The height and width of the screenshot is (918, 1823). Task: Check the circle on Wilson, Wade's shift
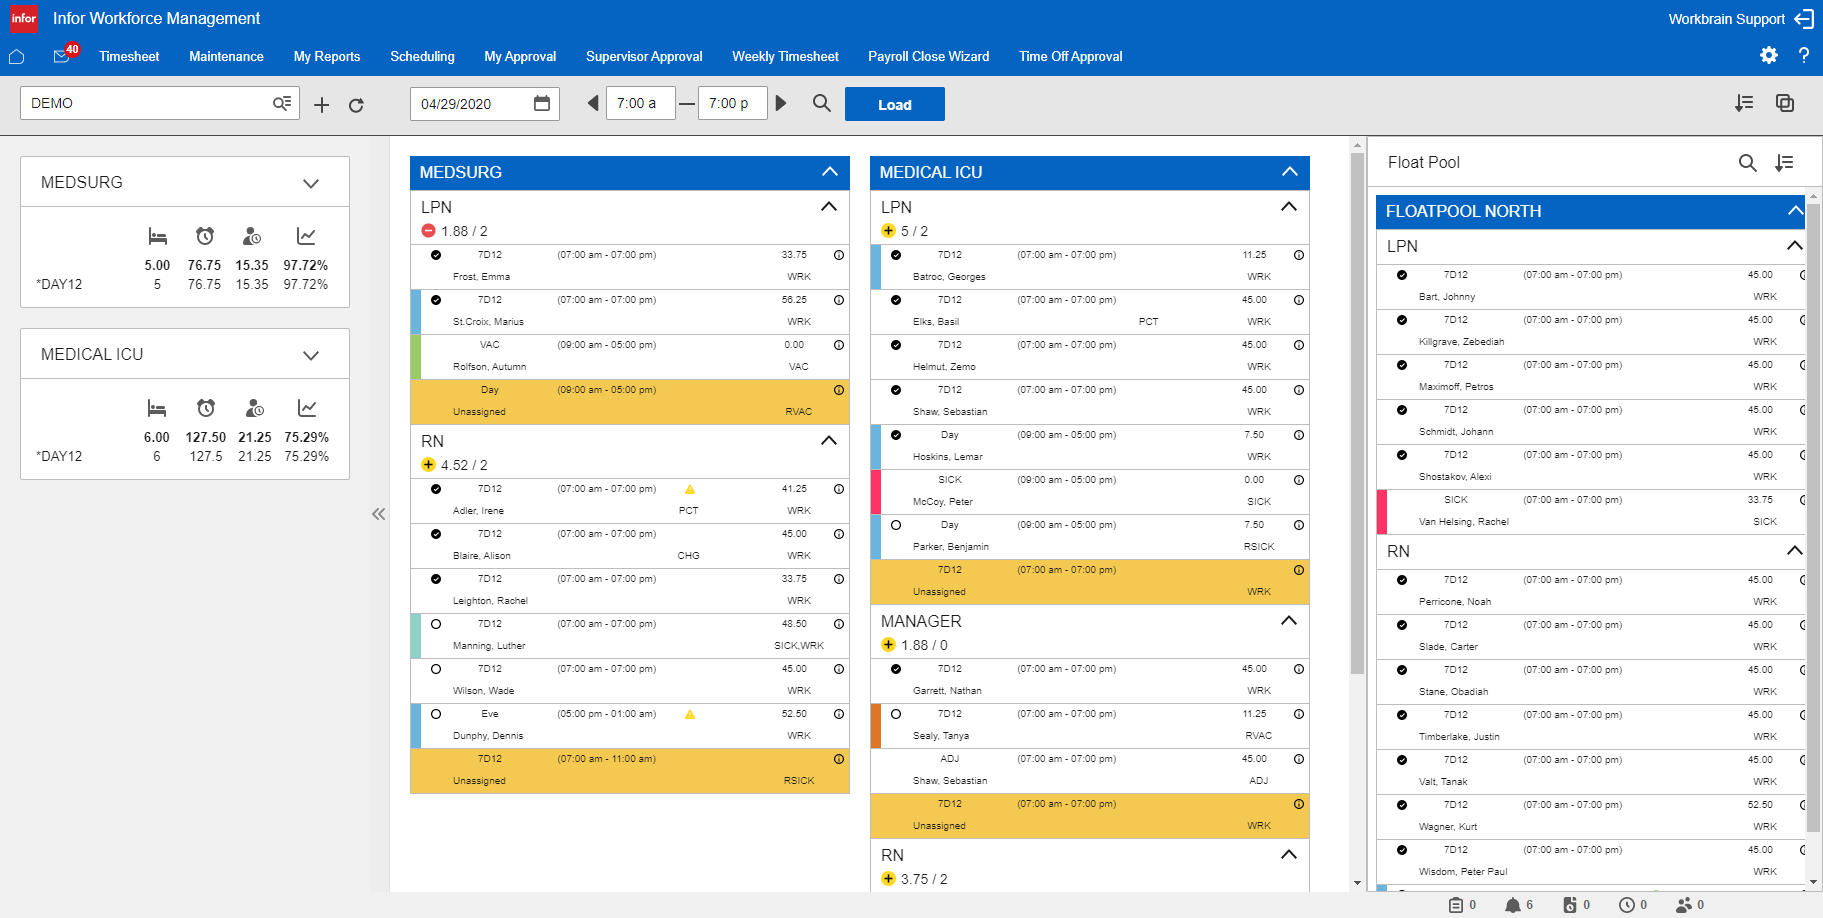[435, 669]
